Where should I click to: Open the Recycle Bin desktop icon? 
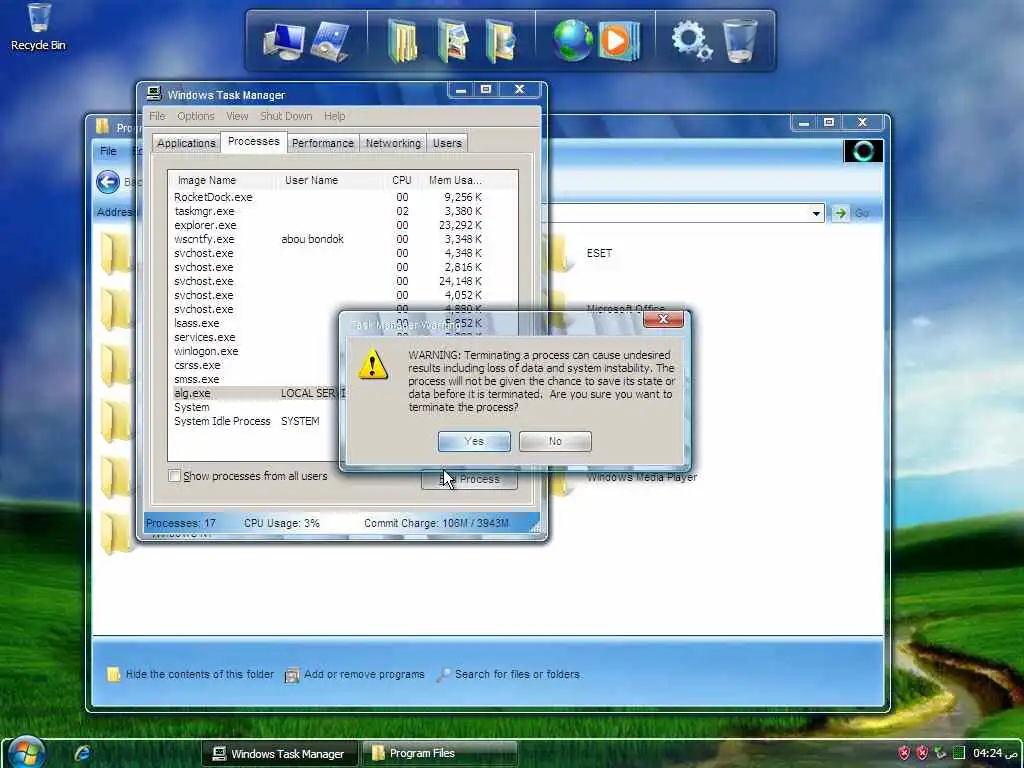38,27
